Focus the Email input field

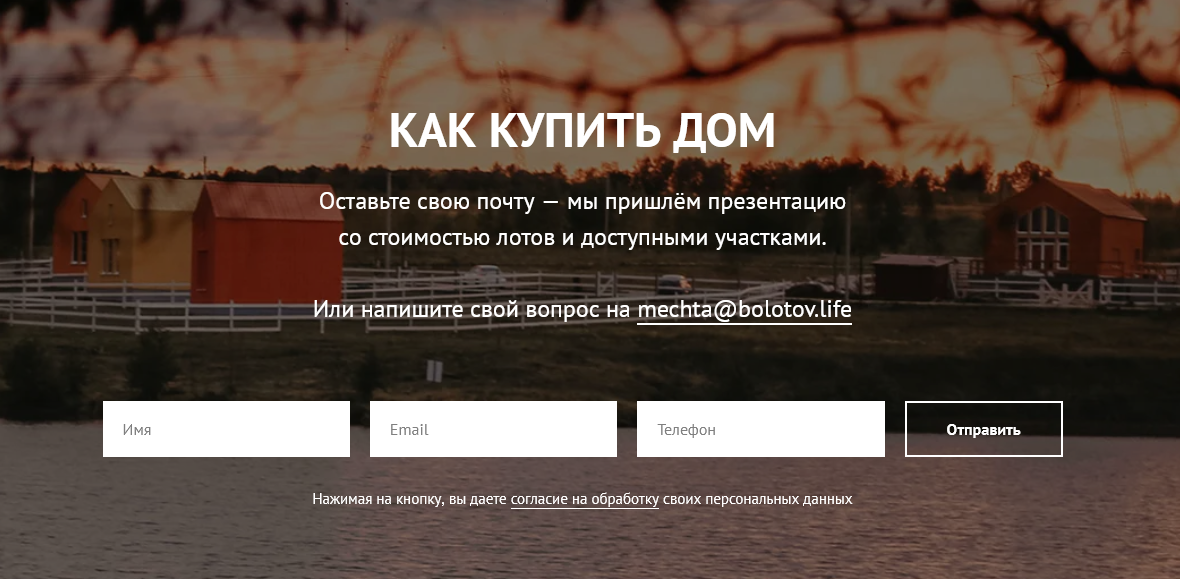[x=493, y=429]
